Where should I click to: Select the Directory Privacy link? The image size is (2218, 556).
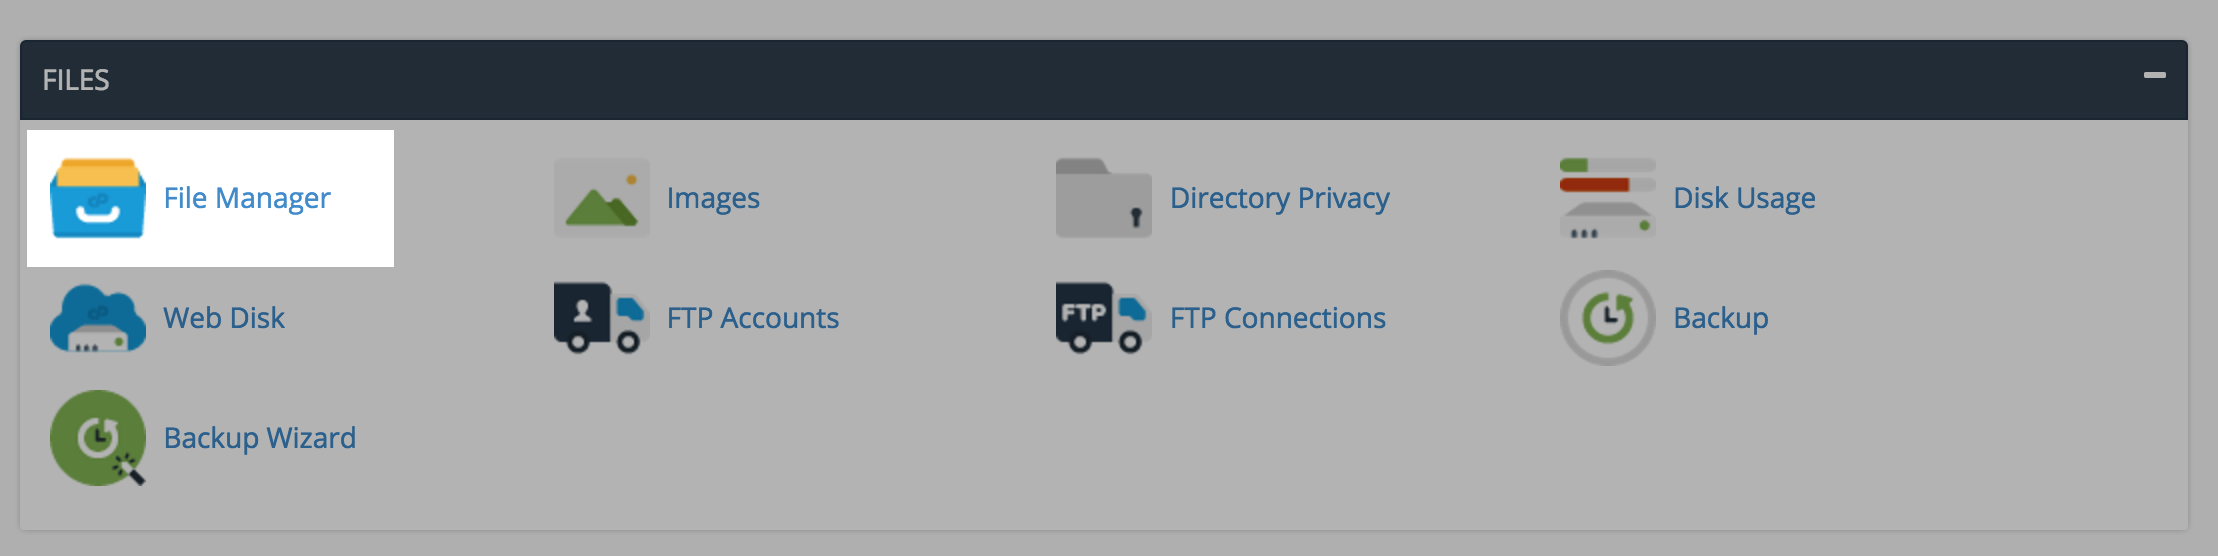(1280, 198)
